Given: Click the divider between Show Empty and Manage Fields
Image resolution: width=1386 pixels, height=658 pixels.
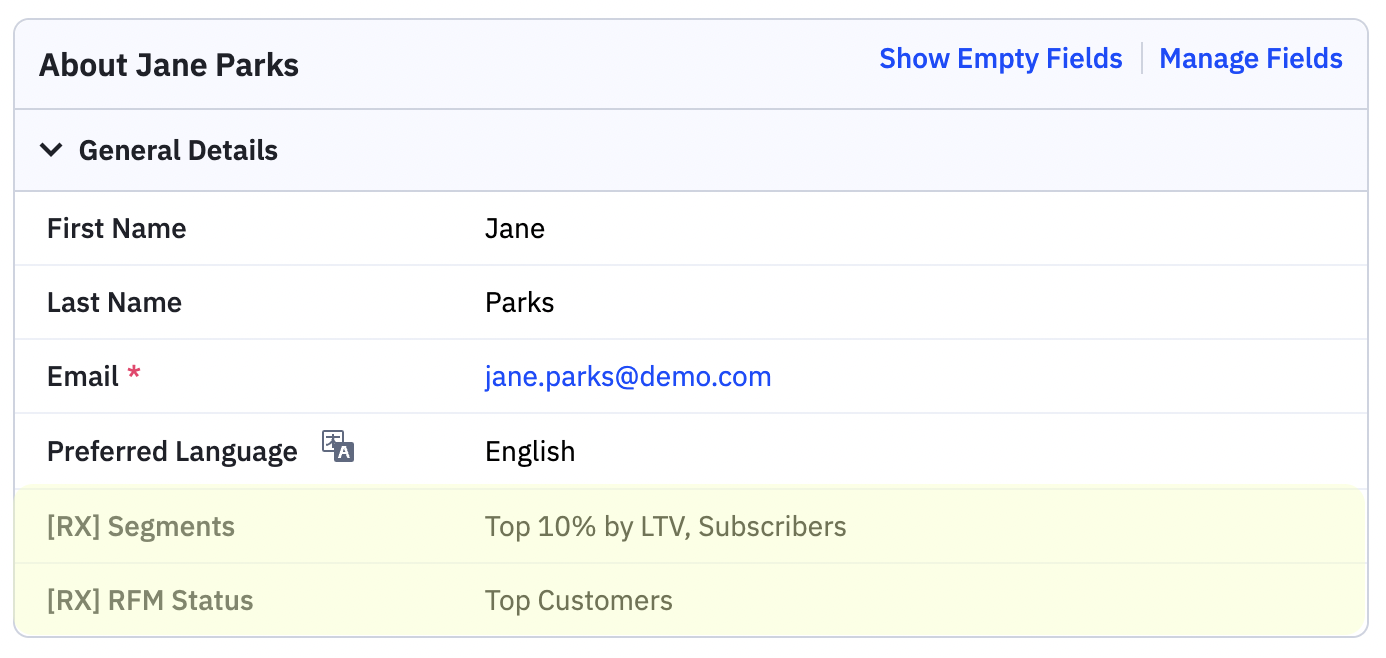Looking at the screenshot, I should click(1141, 59).
